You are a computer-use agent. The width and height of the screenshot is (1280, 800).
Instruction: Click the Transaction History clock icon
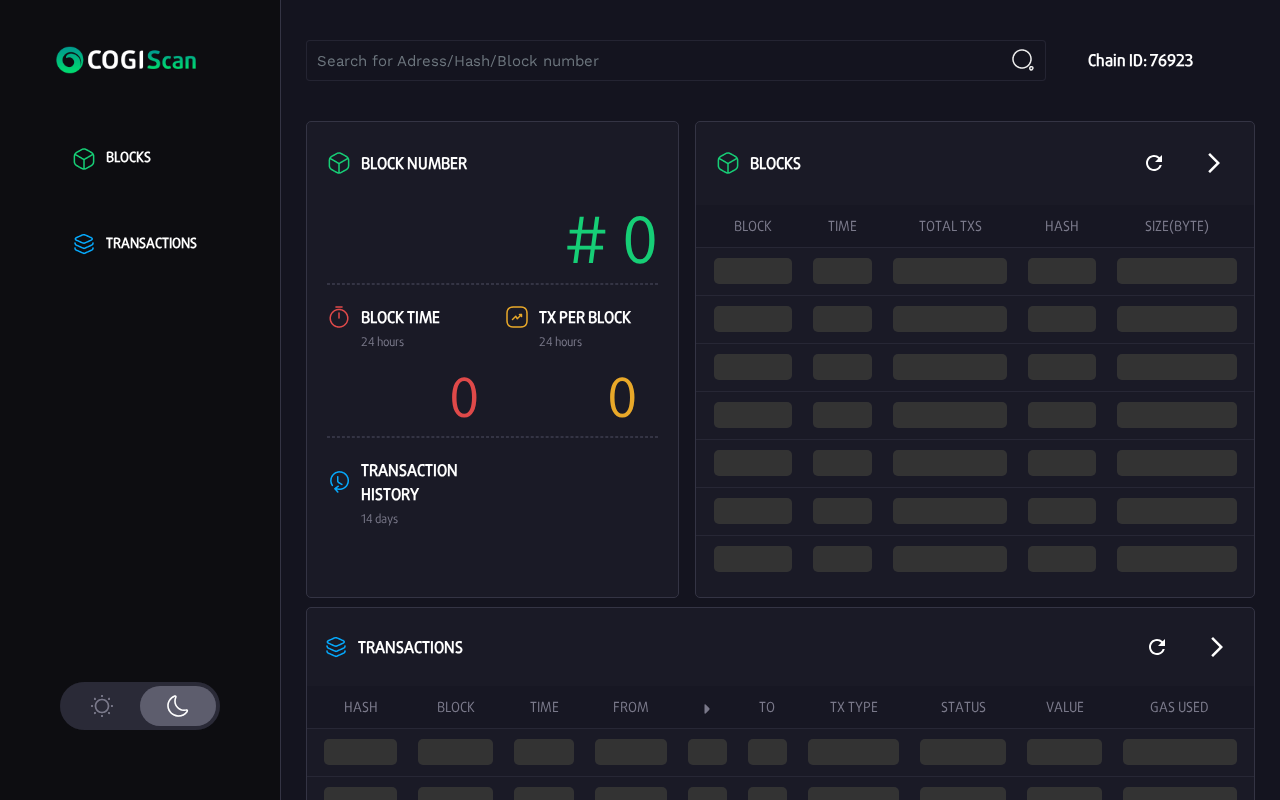click(x=339, y=481)
